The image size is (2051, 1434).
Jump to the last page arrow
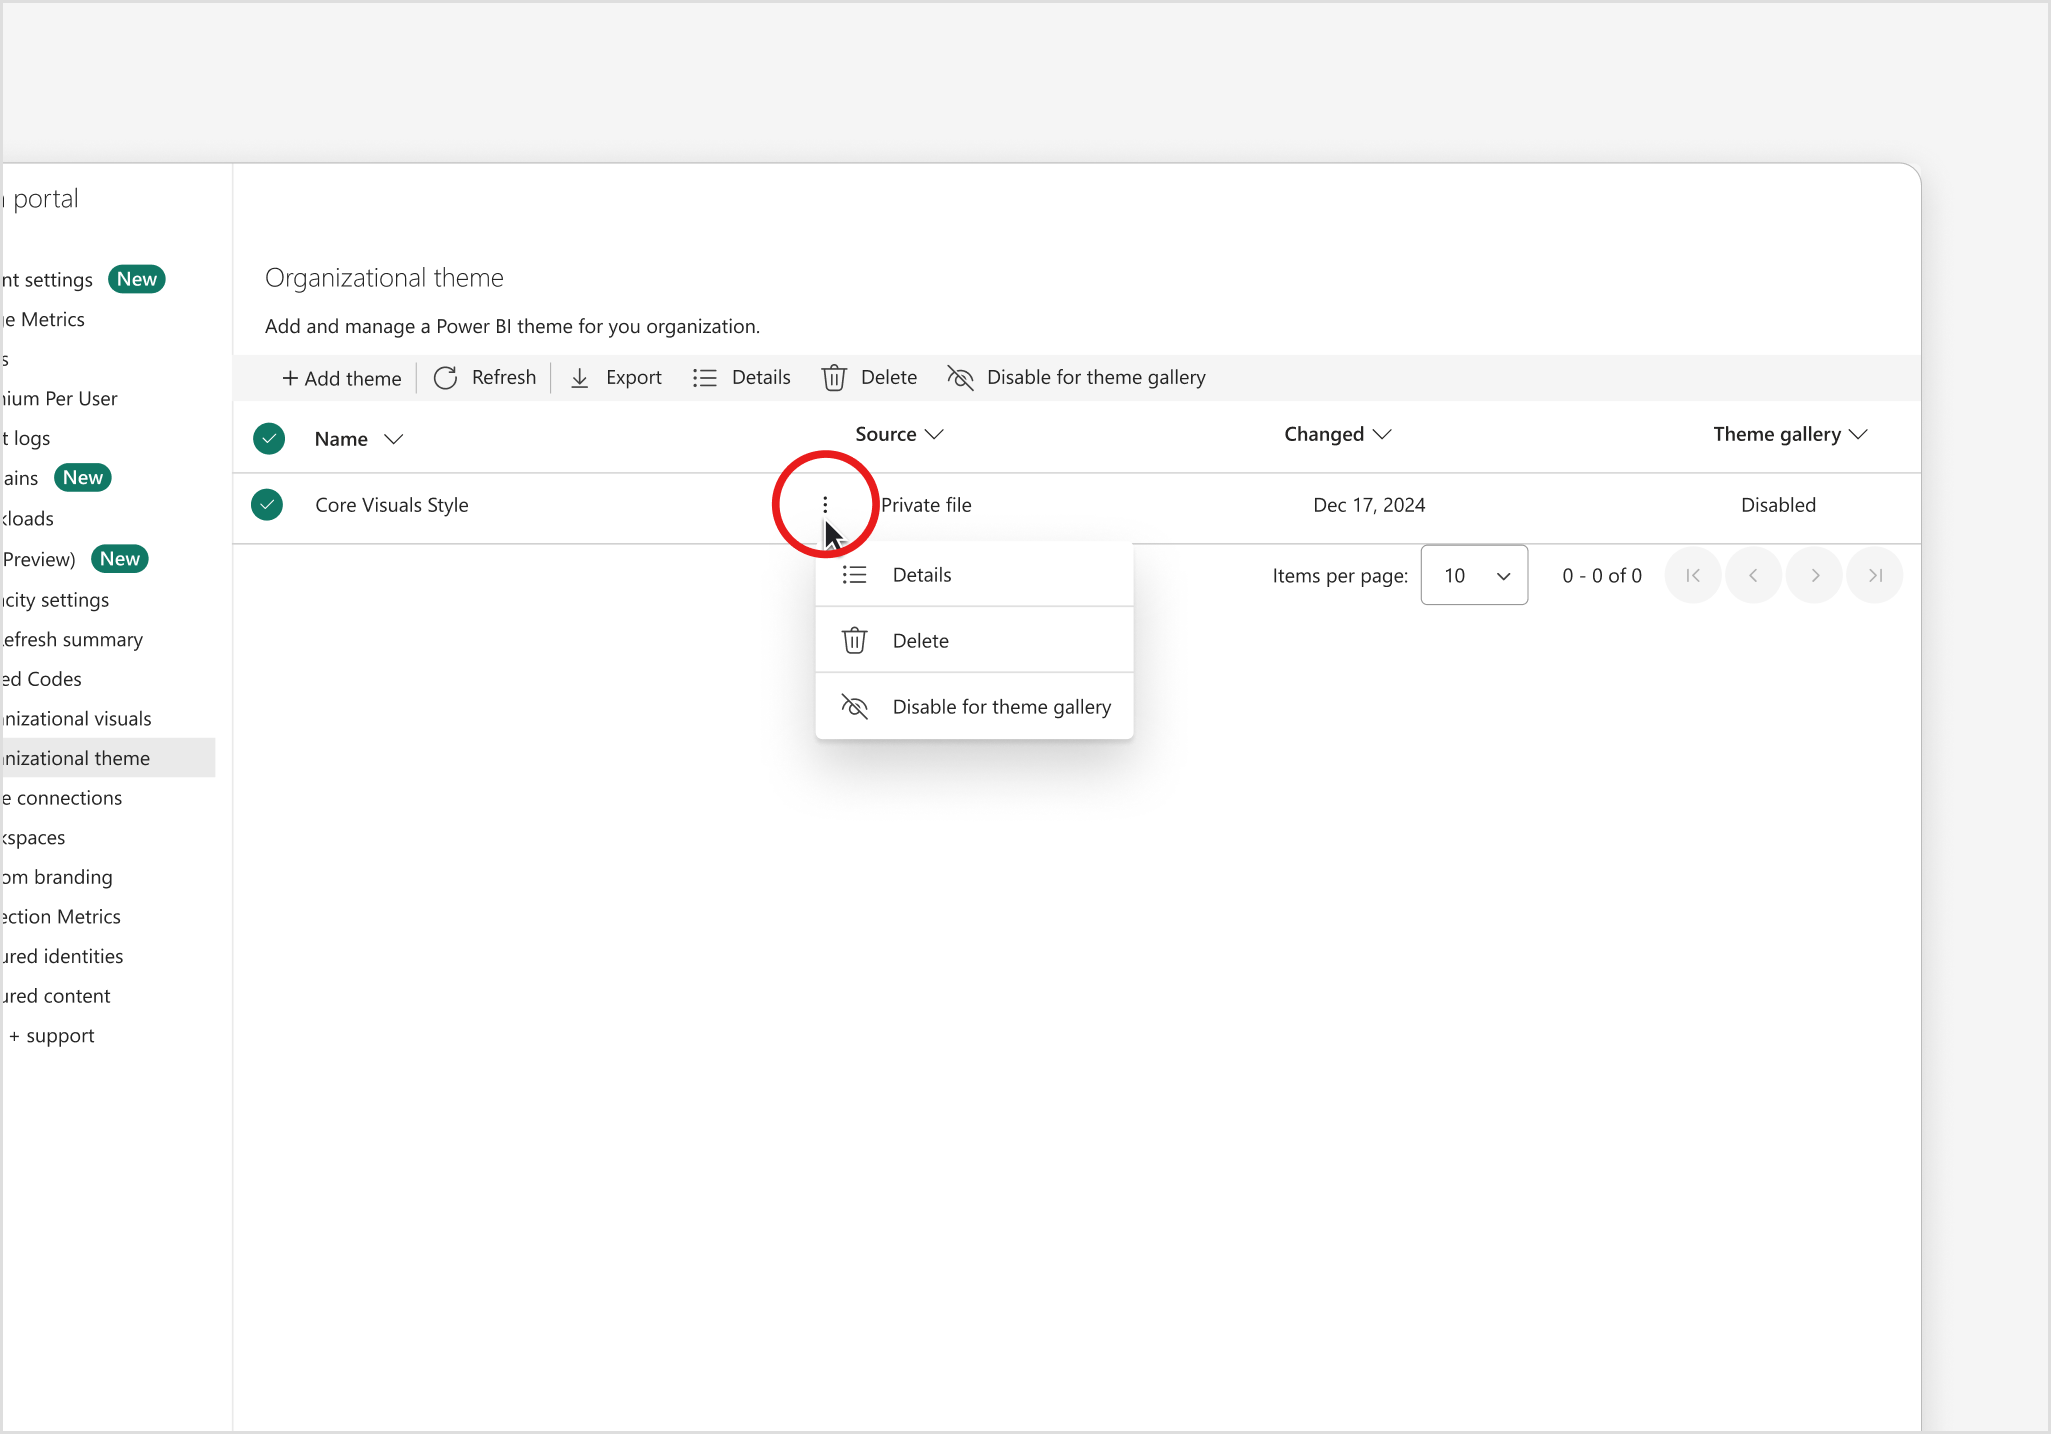click(1875, 575)
